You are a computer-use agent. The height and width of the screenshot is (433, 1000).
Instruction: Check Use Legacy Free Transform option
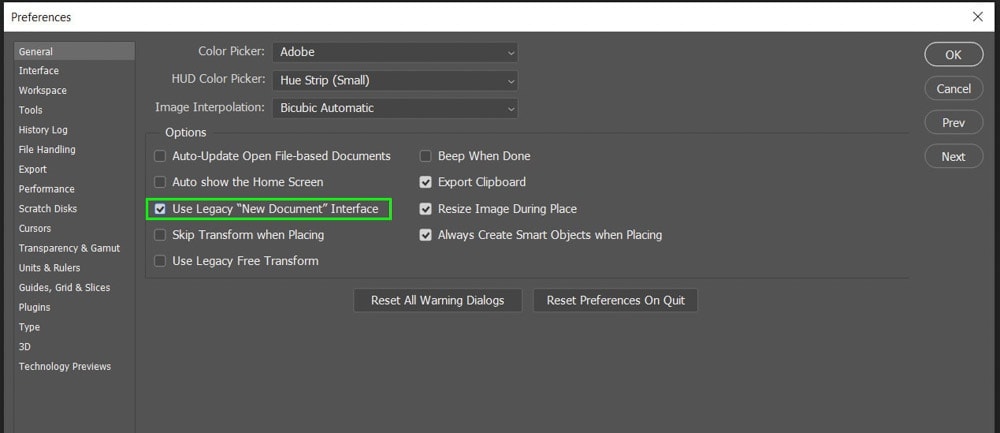[x=160, y=261]
